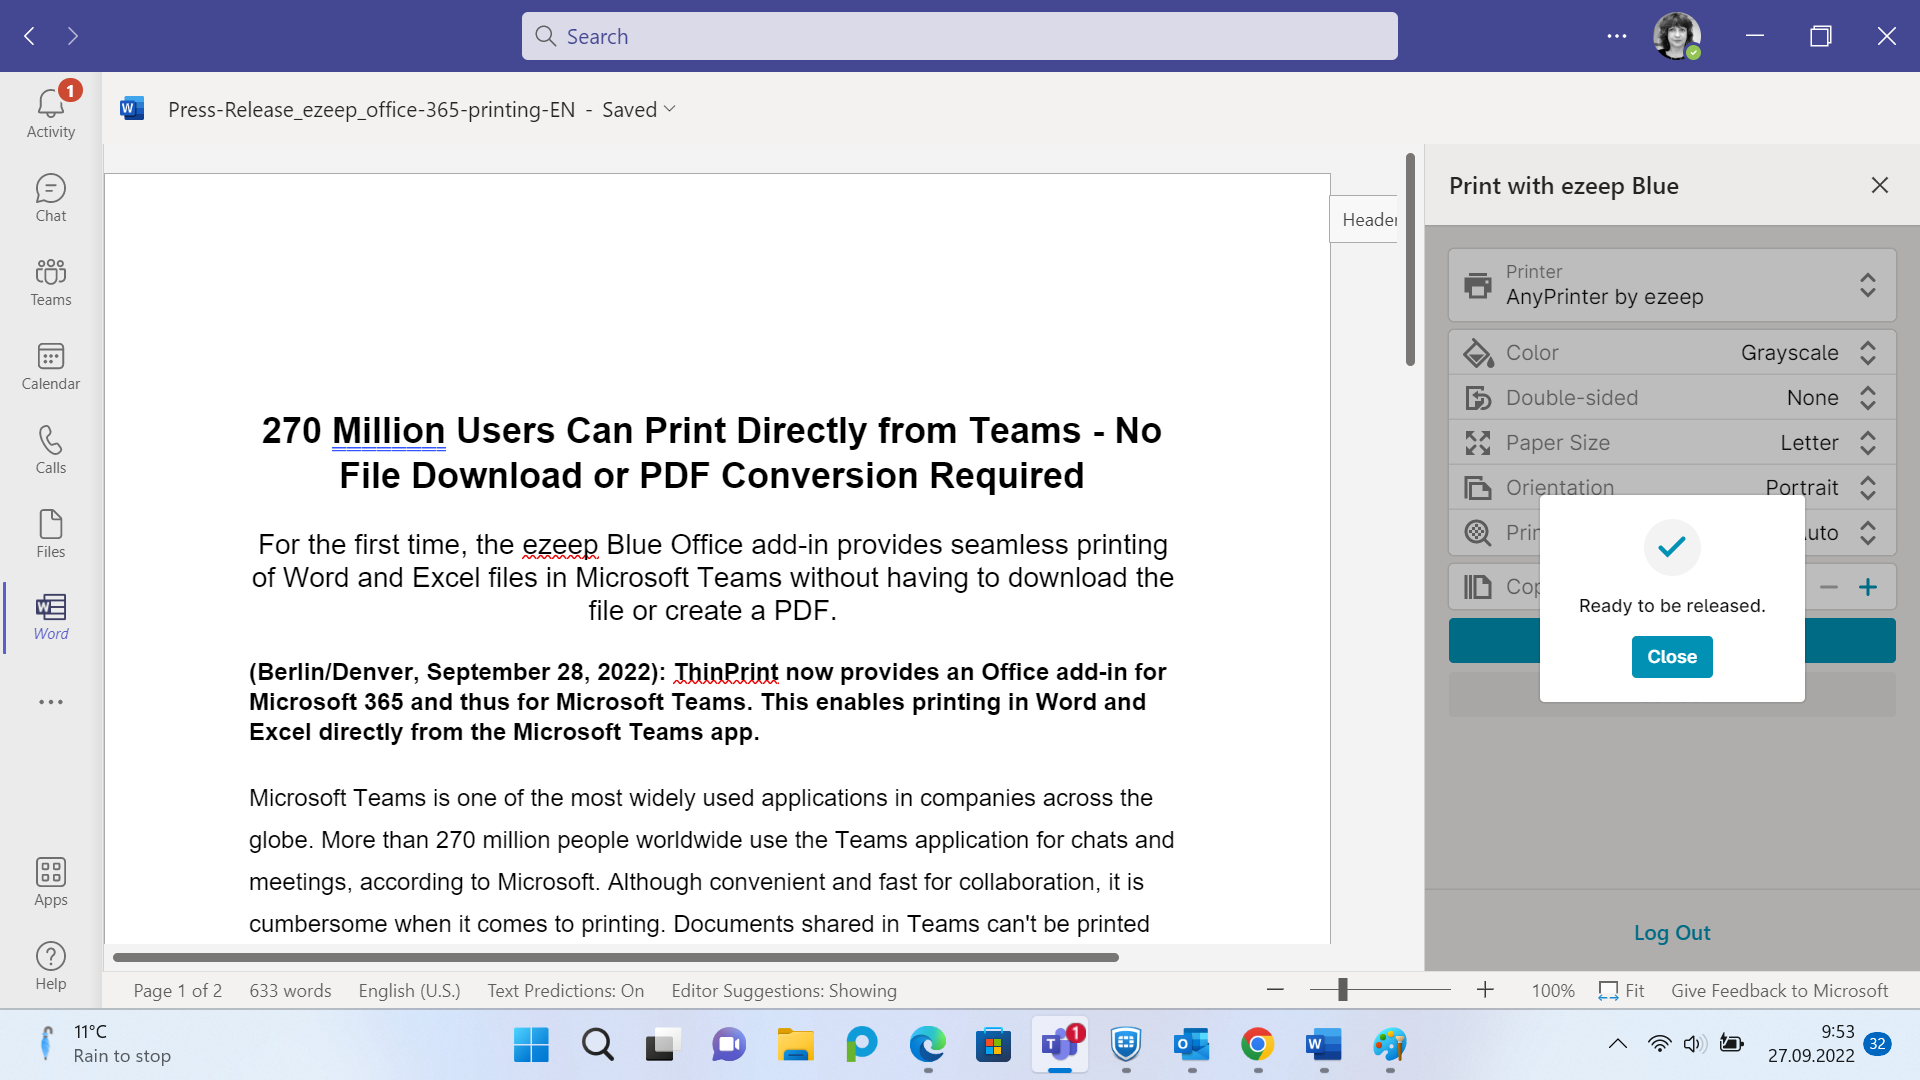The width and height of the screenshot is (1920, 1080).
Task: Click the Close button in the dialog
Action: pyautogui.click(x=1672, y=657)
